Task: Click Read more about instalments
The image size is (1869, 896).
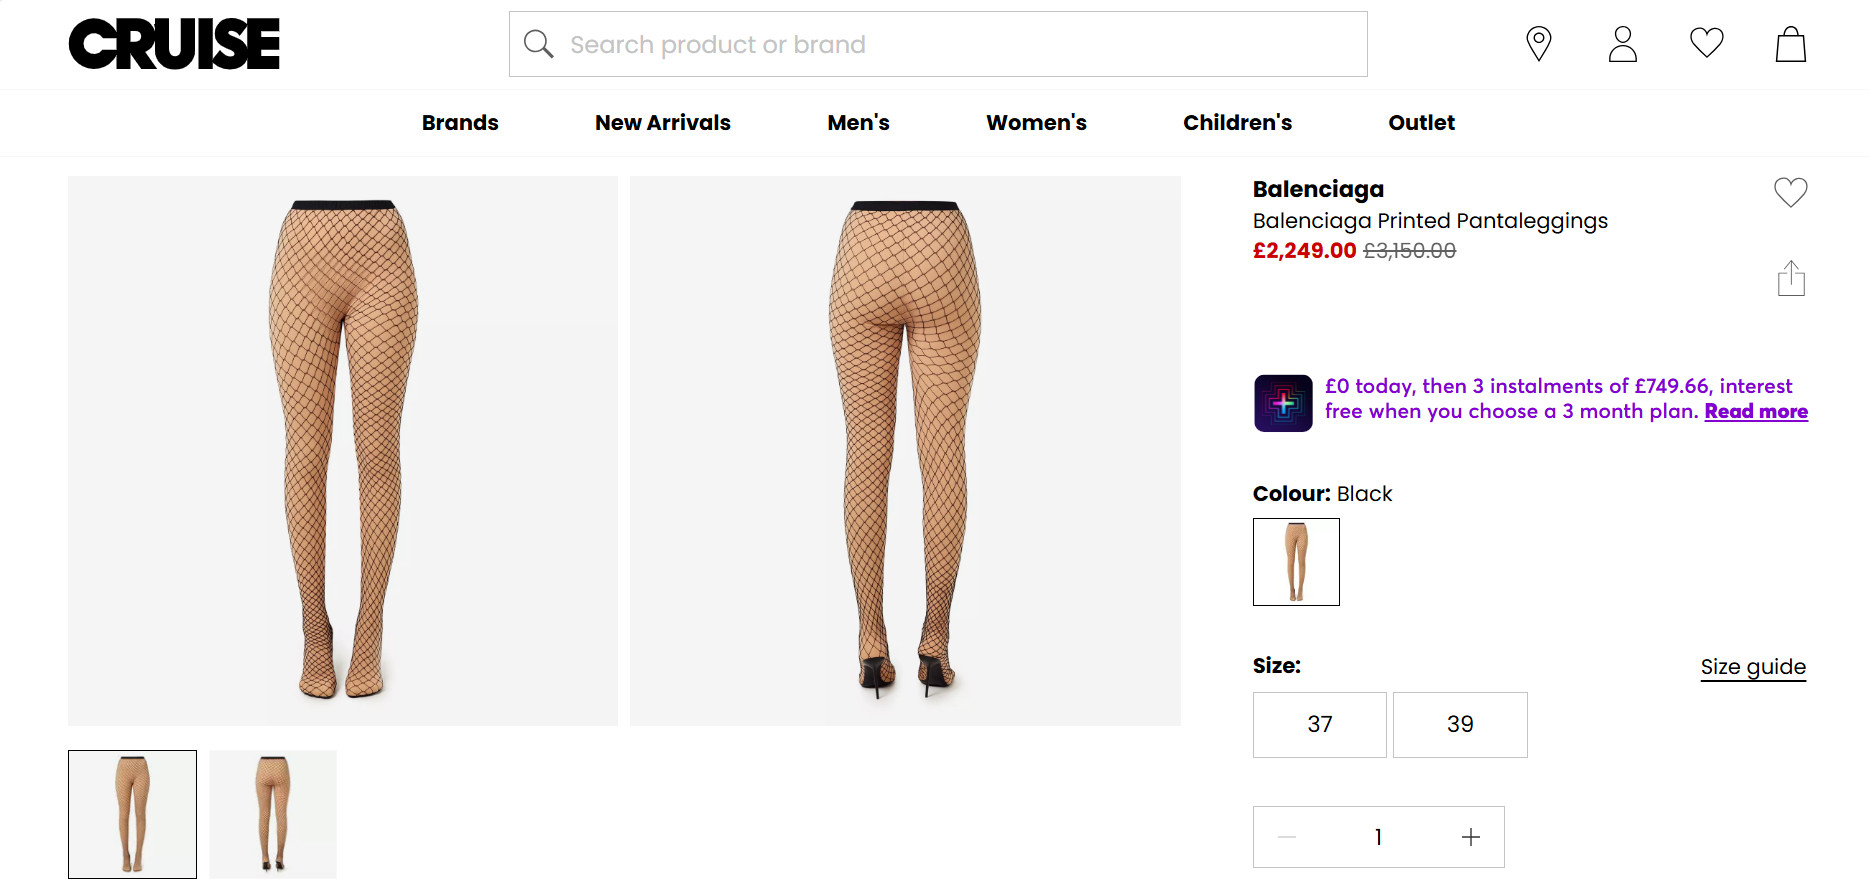Action: 1755,411
